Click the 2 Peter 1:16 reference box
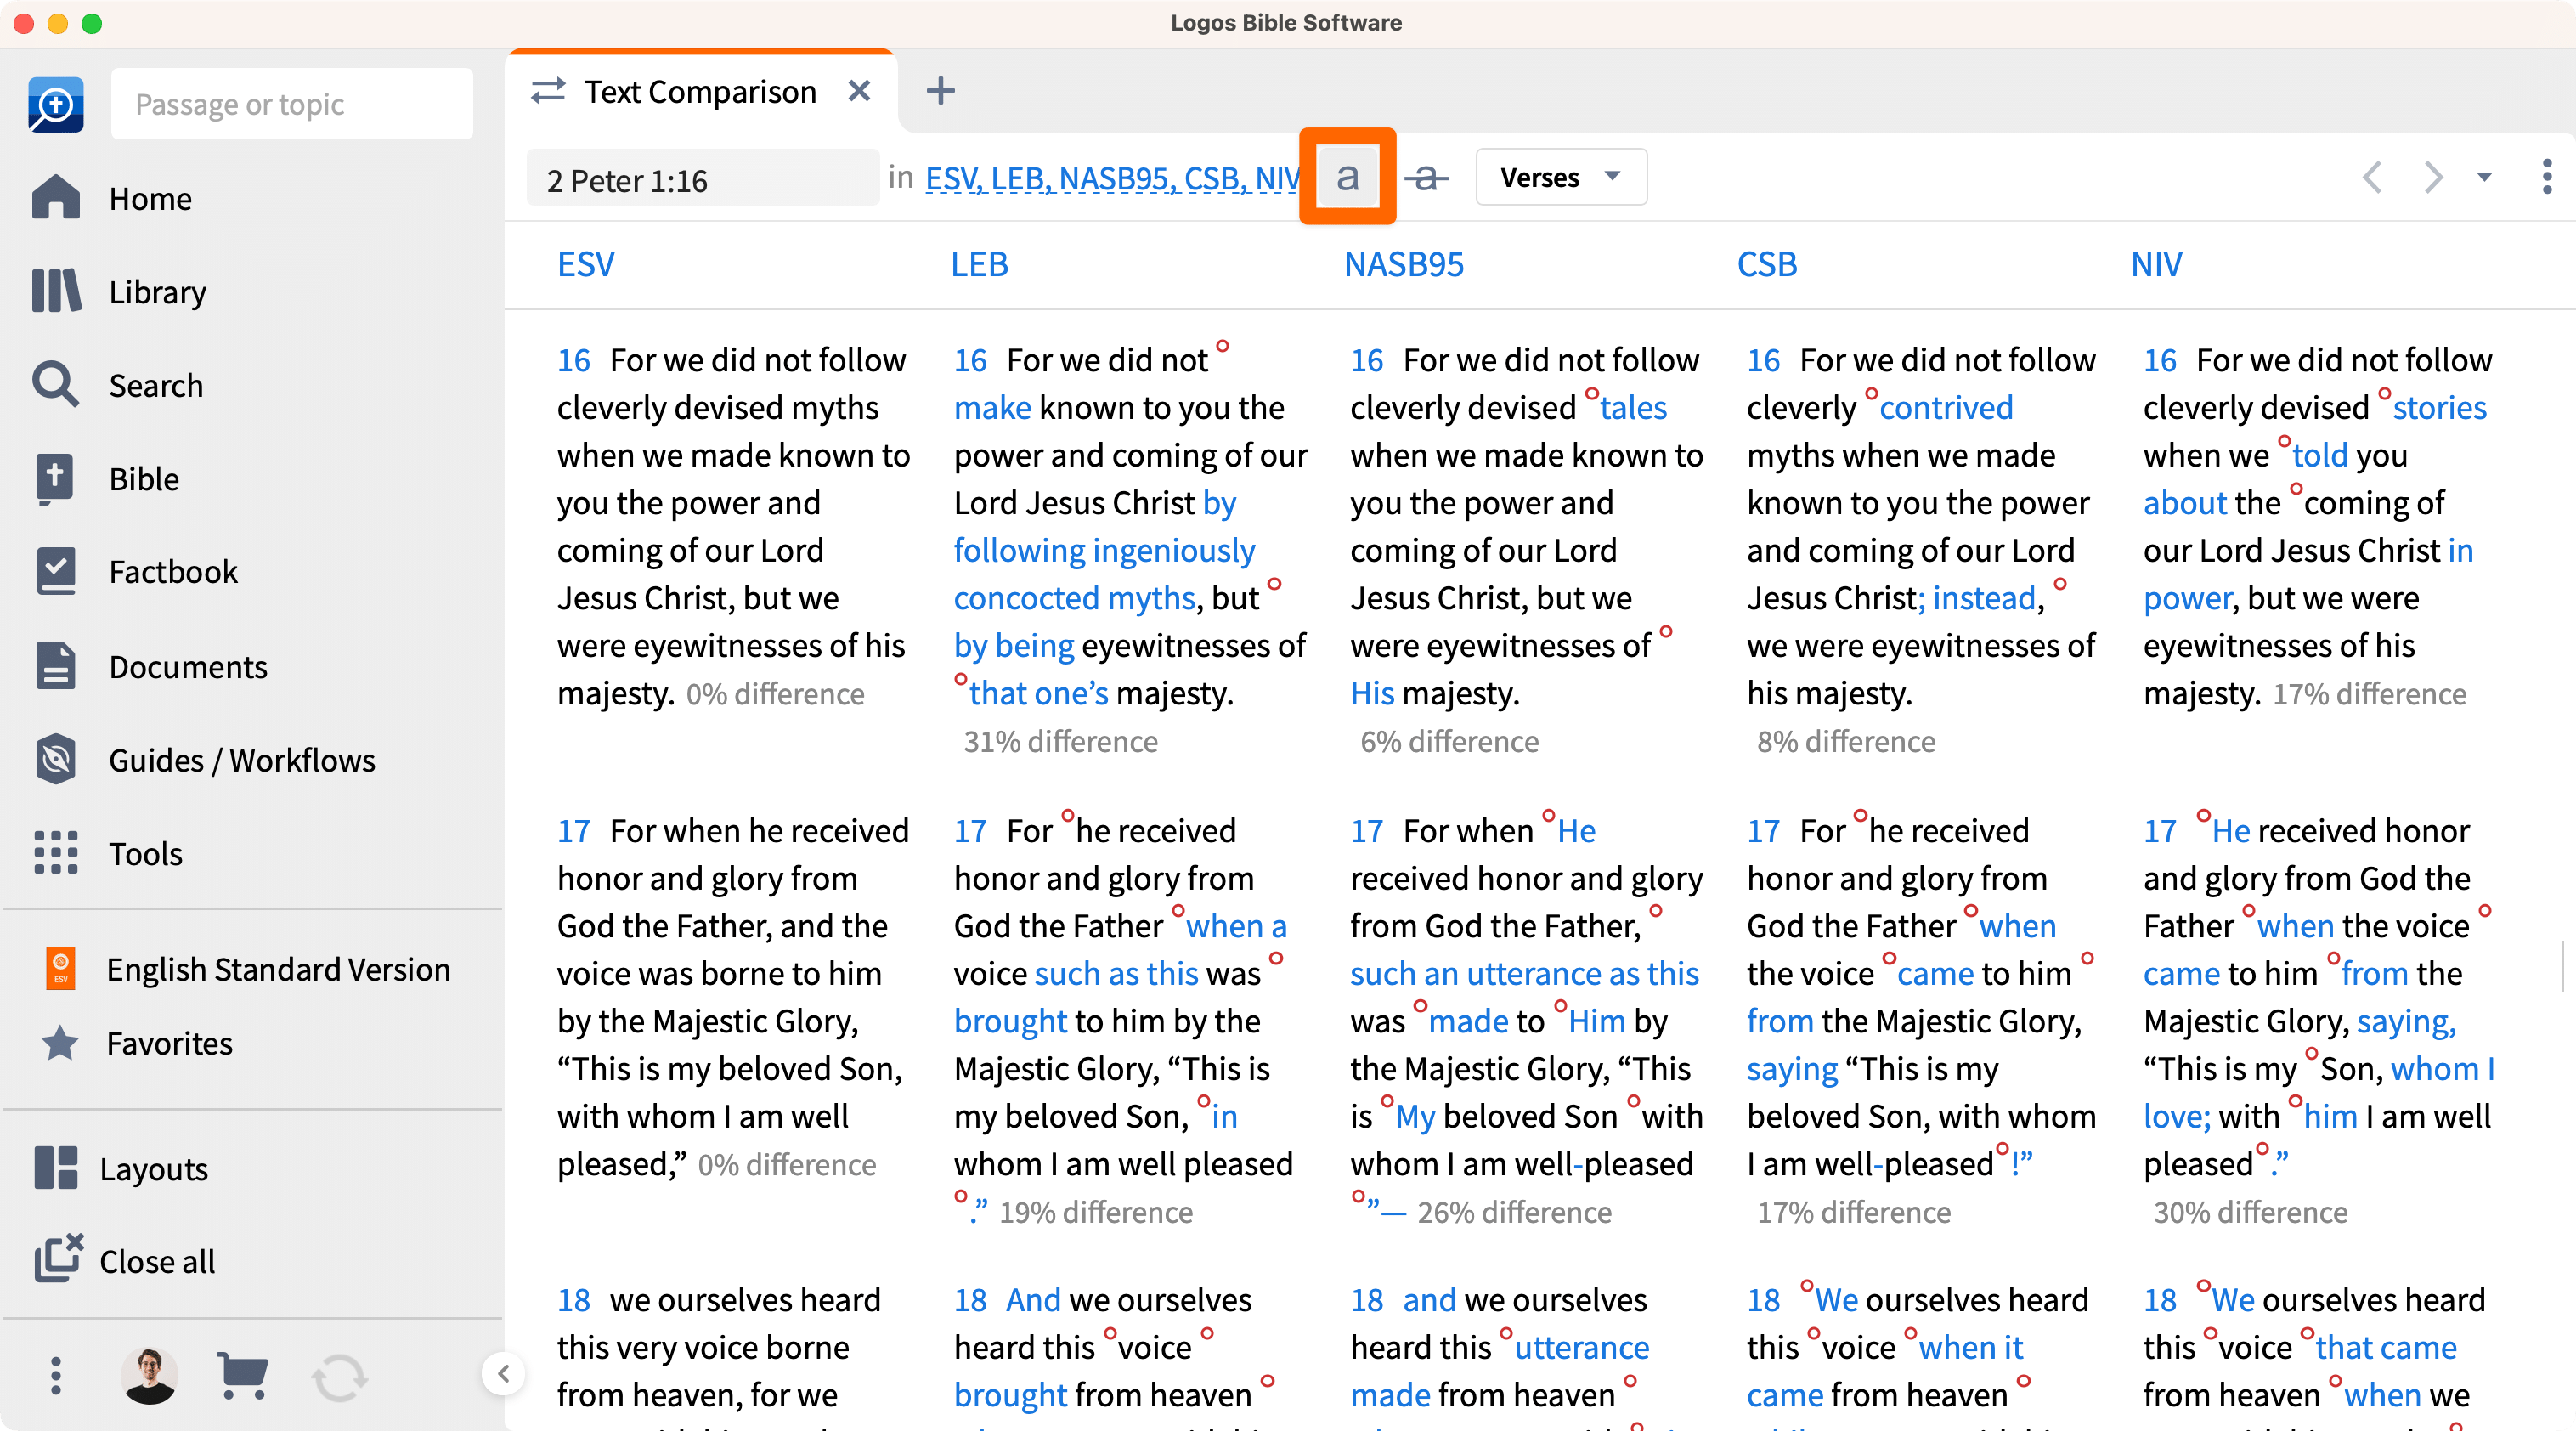This screenshot has width=2576, height=1431. (703, 179)
